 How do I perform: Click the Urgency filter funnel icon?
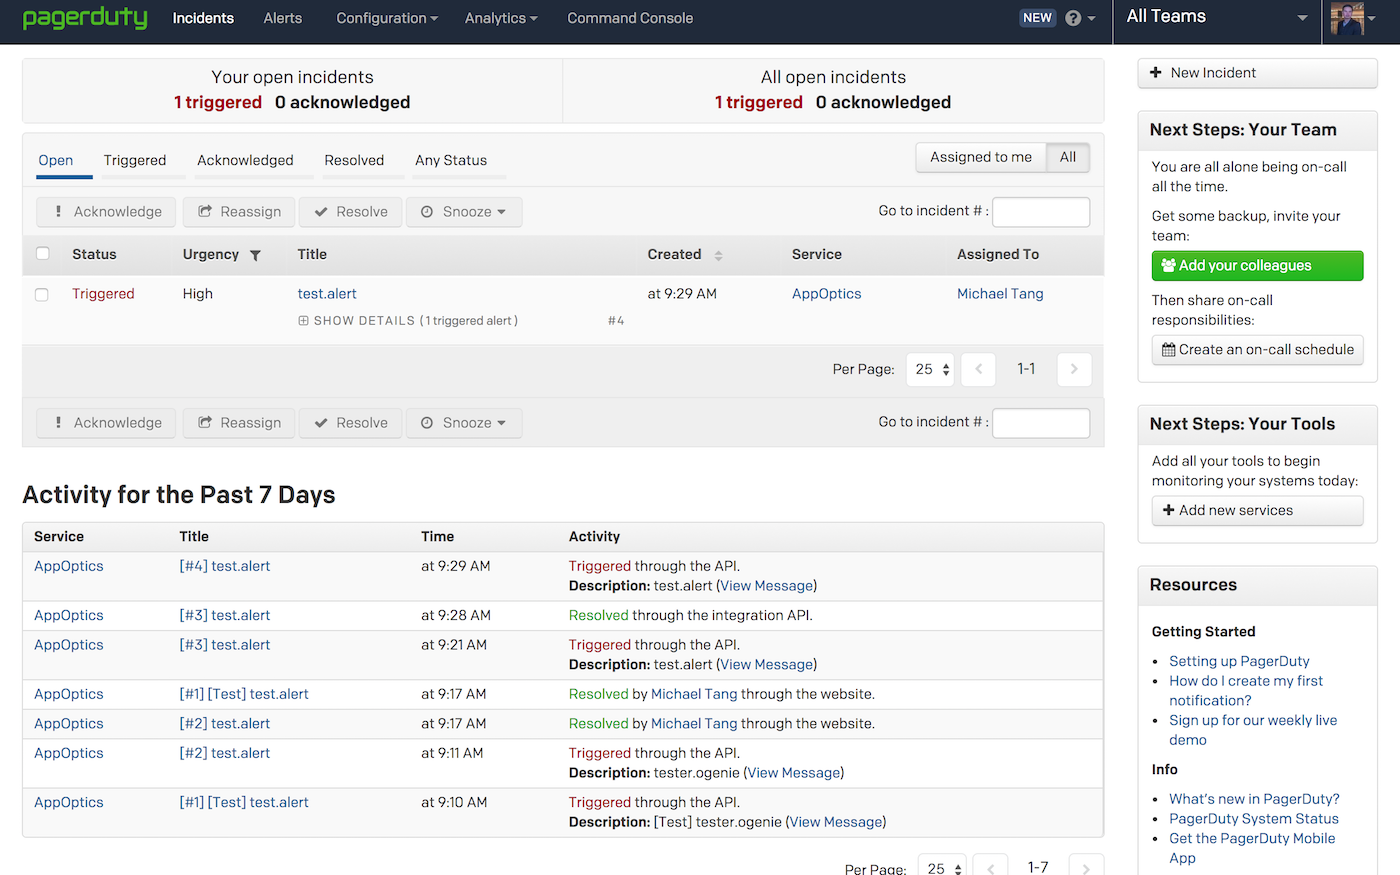[x=255, y=255]
